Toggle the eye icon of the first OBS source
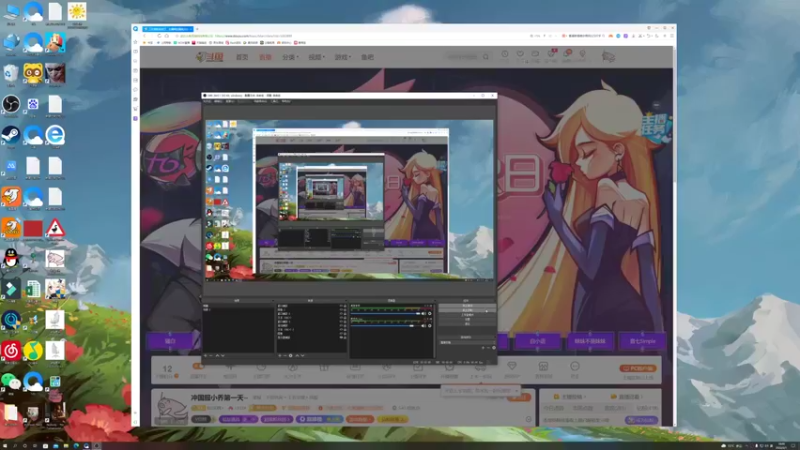The width and height of the screenshot is (800, 450). pyautogui.click(x=340, y=306)
